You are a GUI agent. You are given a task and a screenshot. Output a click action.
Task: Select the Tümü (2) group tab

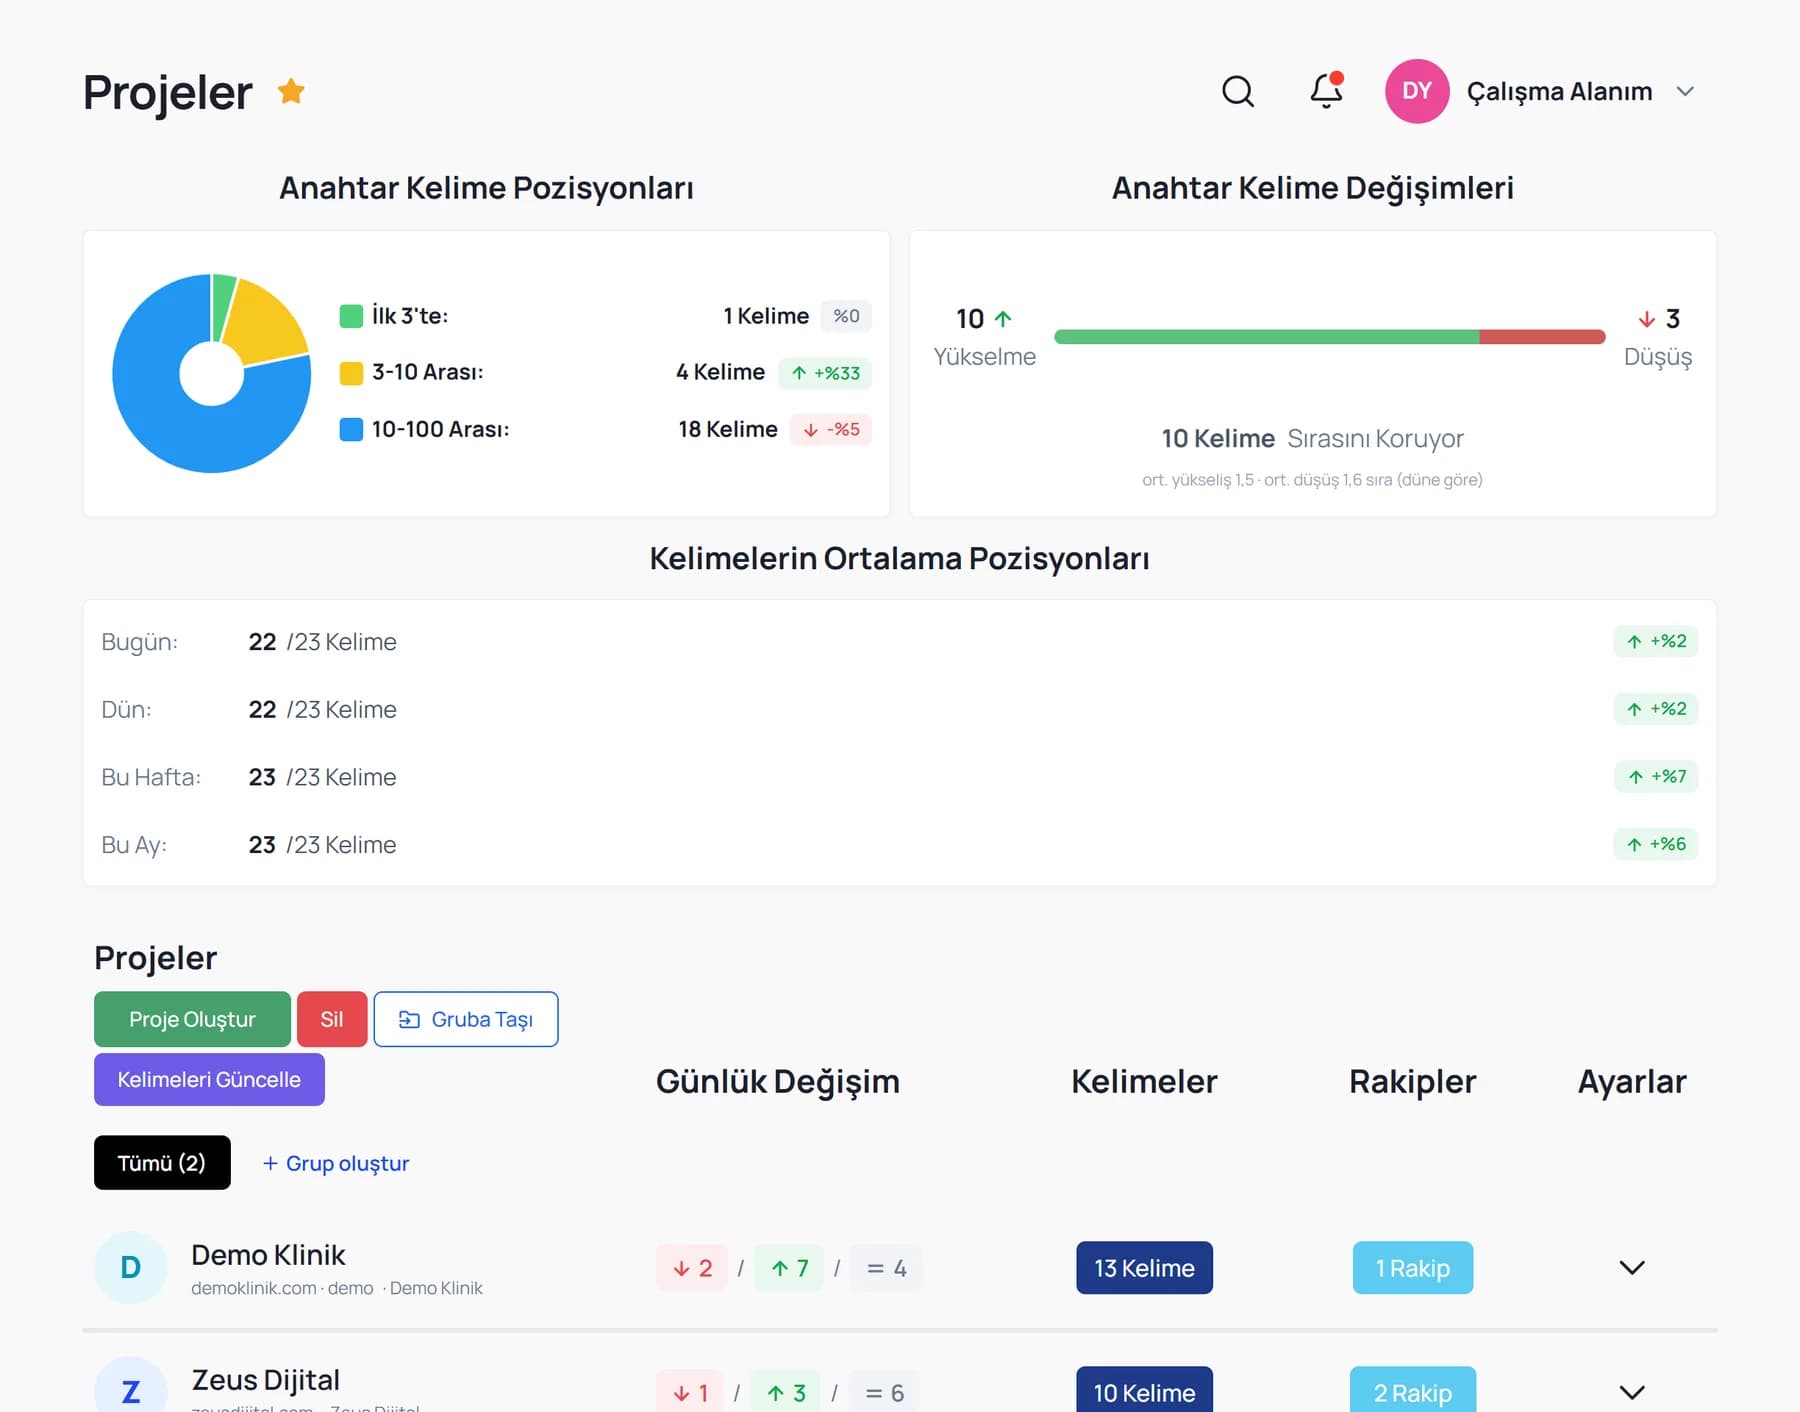tap(162, 1162)
